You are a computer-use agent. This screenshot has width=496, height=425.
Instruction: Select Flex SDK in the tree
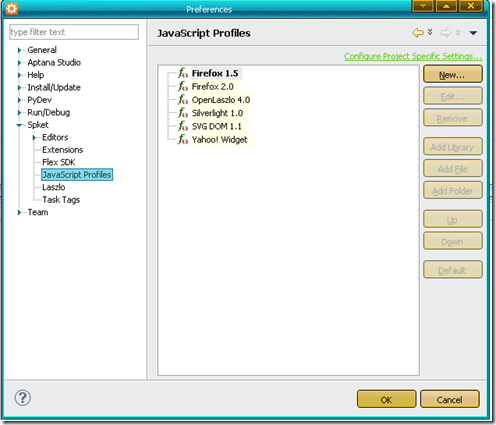59,162
